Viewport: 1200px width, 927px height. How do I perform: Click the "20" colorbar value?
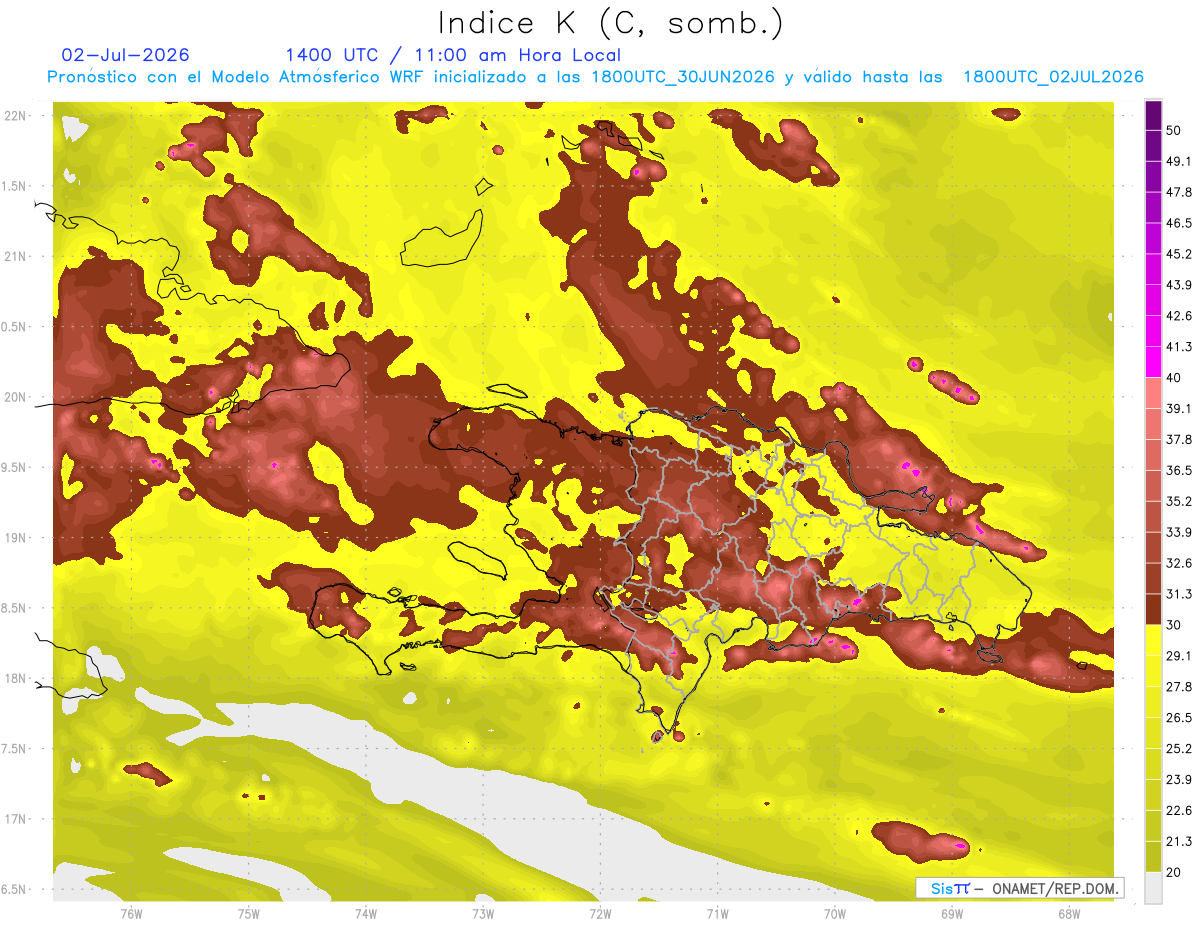pos(1174,871)
